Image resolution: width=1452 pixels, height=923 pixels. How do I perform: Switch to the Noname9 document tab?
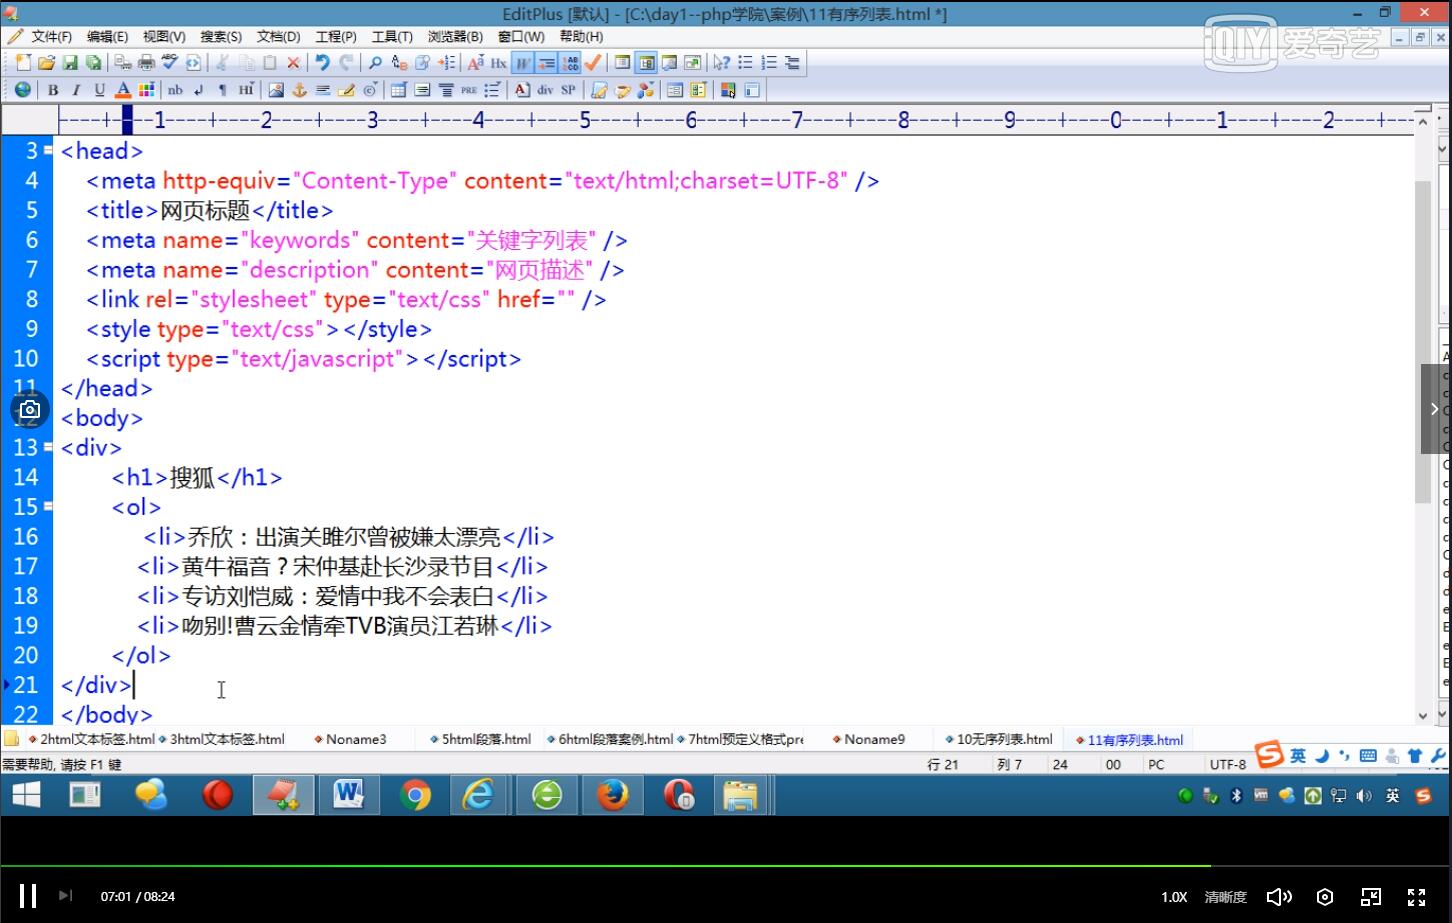868,739
